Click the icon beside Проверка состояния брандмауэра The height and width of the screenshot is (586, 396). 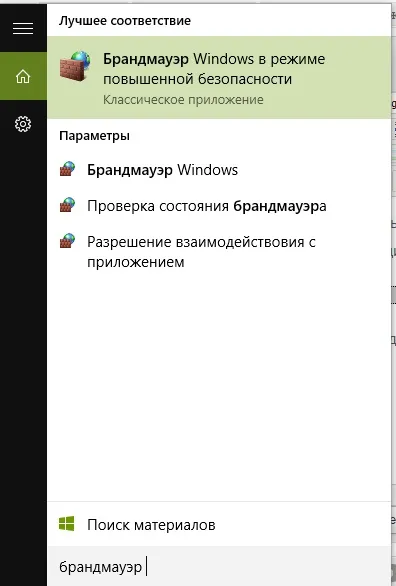tap(68, 205)
